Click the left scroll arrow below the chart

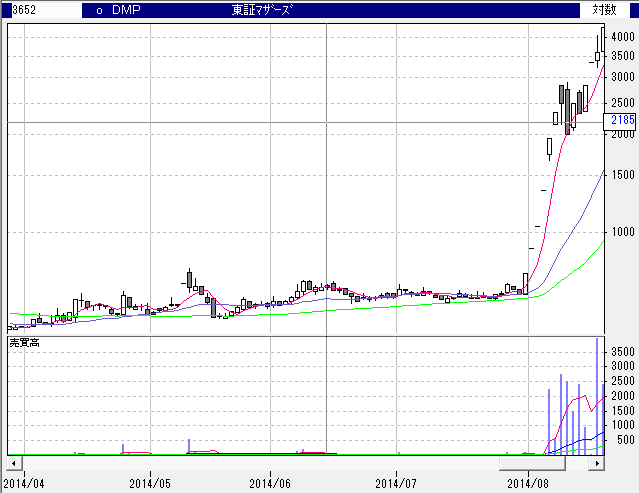[x=13, y=464]
